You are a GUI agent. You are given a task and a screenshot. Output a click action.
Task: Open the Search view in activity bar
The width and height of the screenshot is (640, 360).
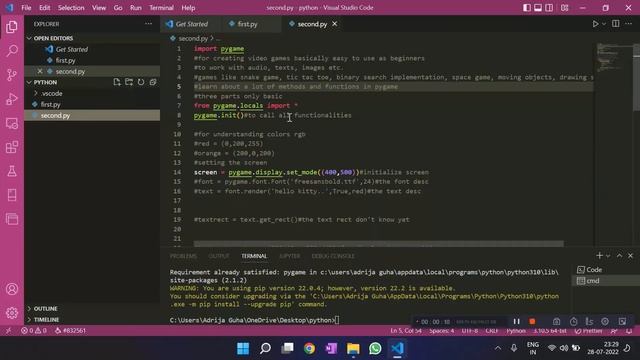tap(12, 51)
